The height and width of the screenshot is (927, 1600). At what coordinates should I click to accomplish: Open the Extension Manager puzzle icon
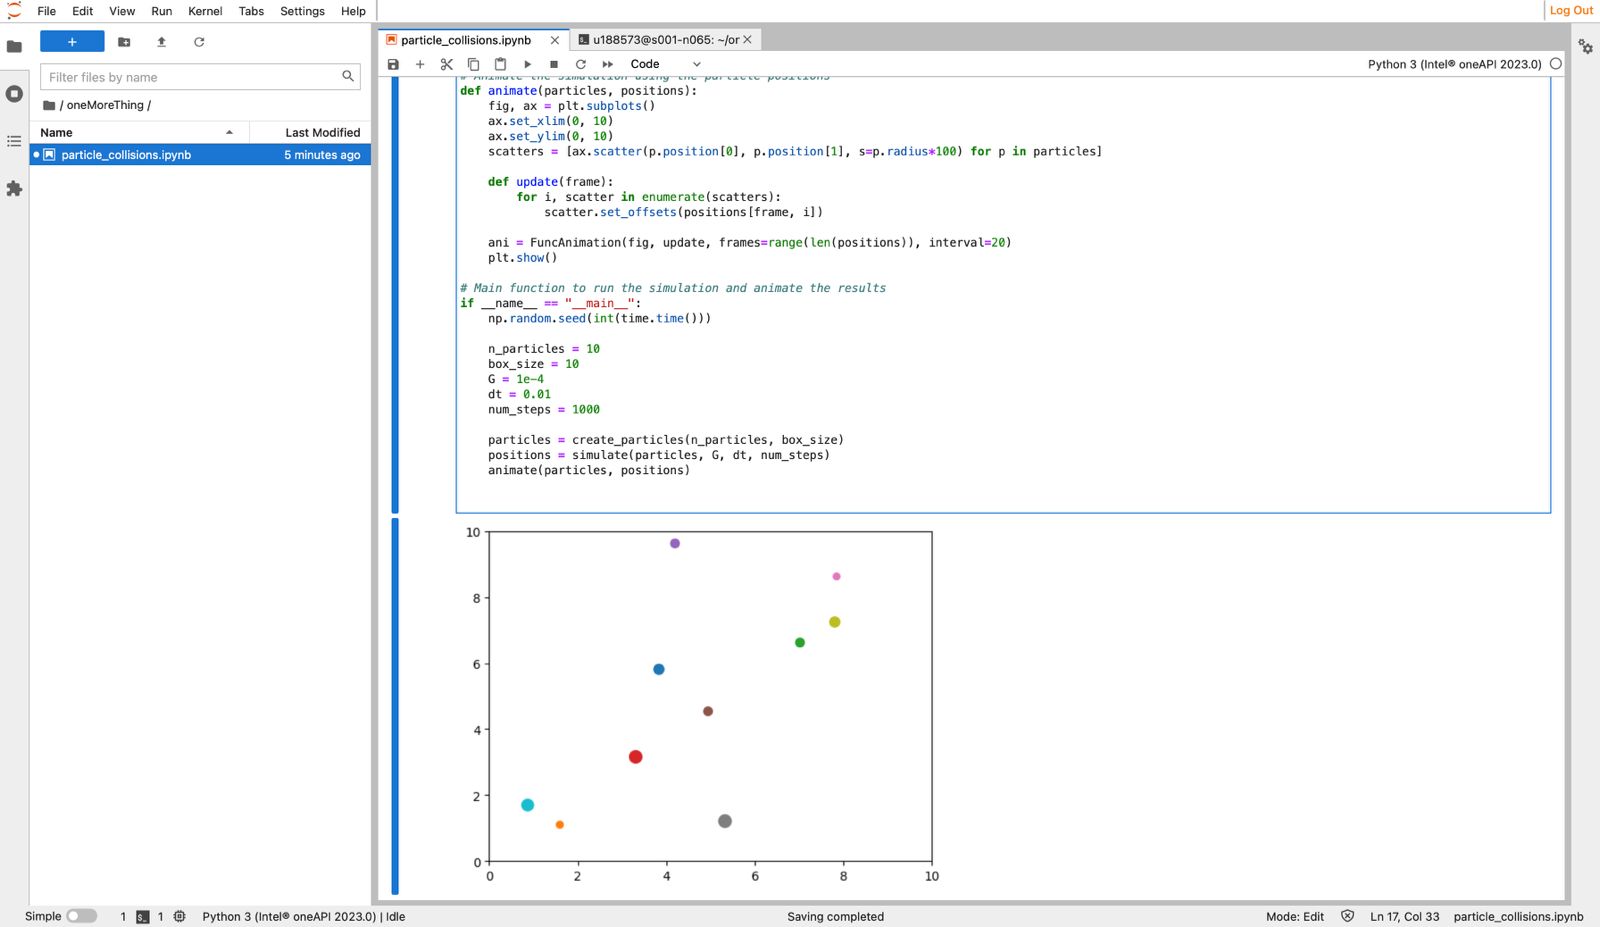(14, 188)
